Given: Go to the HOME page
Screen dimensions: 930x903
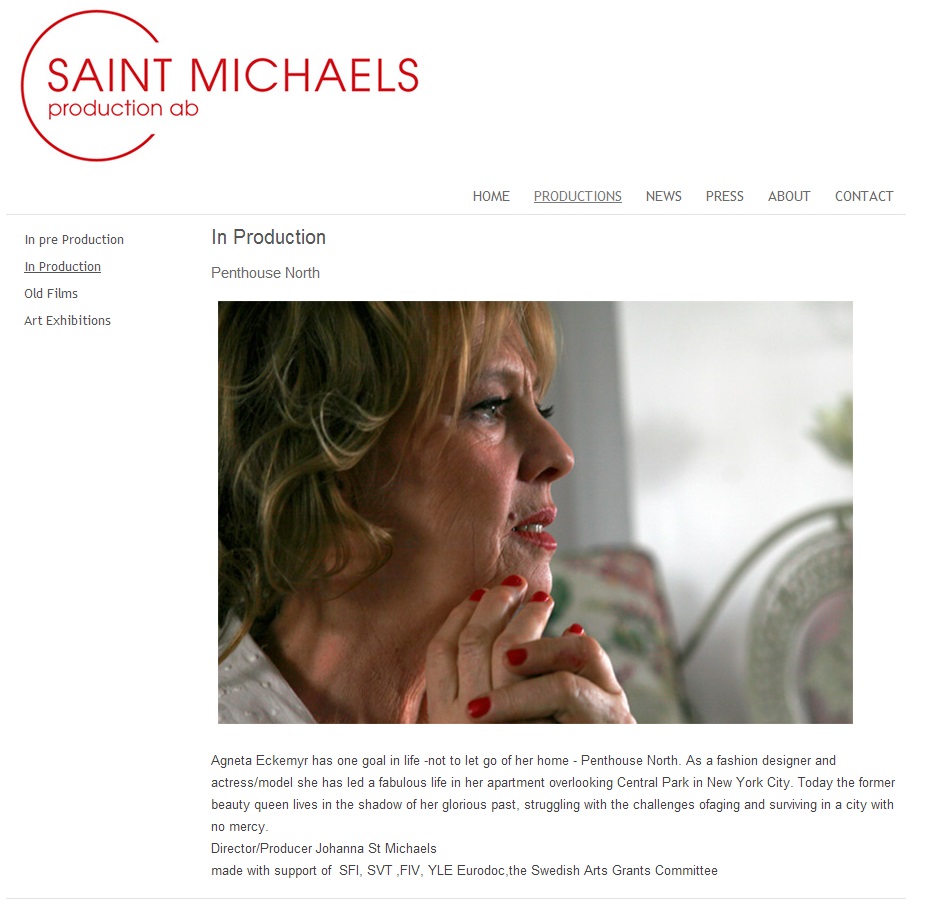Looking at the screenshot, I should pos(491,196).
